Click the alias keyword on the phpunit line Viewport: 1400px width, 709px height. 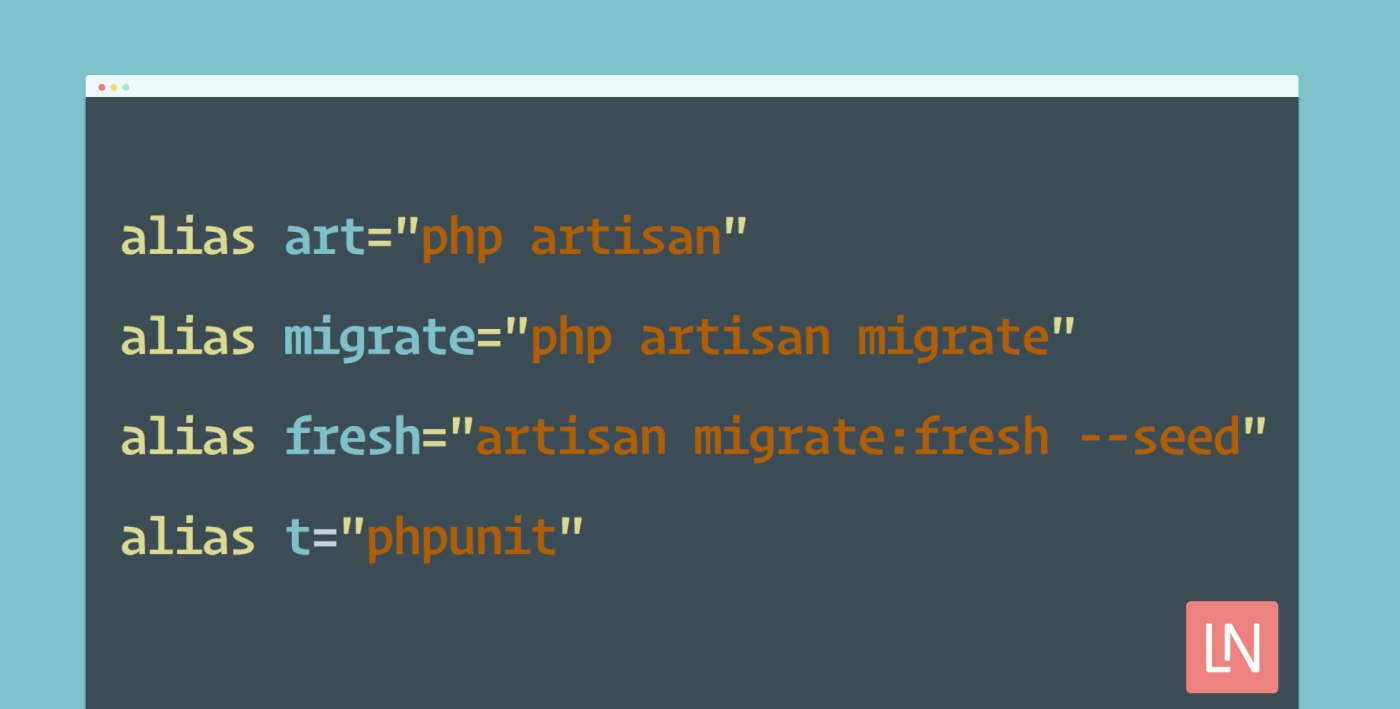pos(189,538)
